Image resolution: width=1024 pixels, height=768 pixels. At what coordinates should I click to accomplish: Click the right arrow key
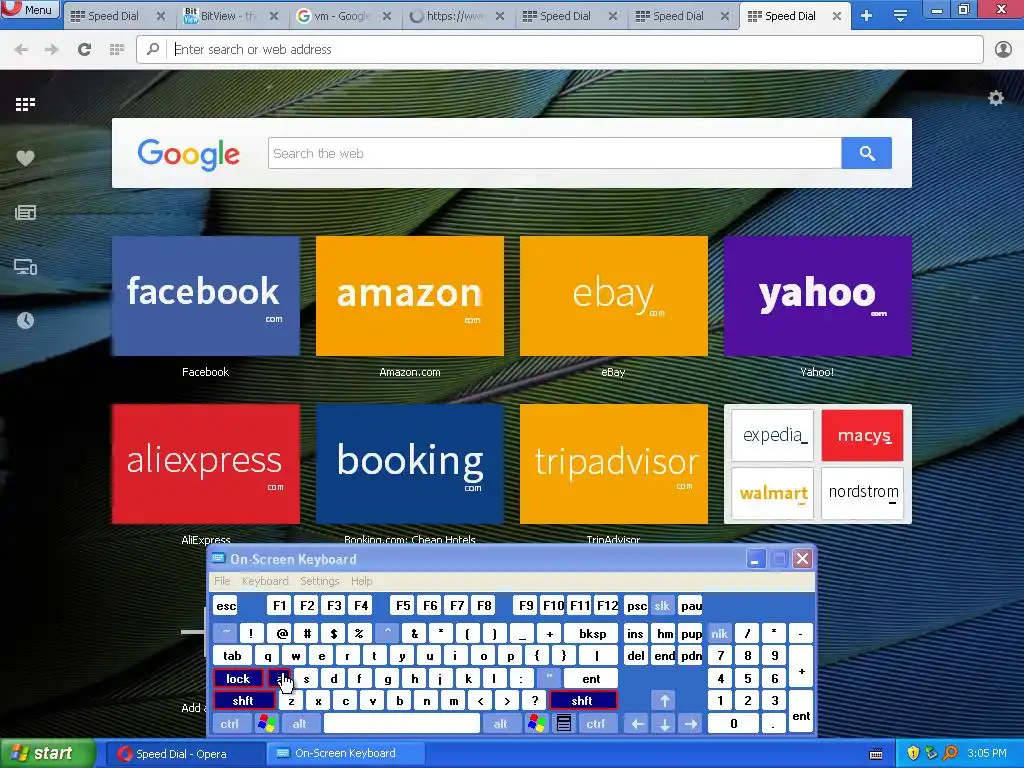(x=691, y=724)
